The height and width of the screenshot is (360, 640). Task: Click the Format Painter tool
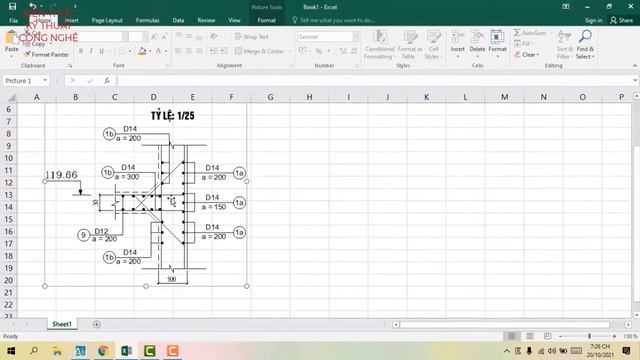click(46, 54)
